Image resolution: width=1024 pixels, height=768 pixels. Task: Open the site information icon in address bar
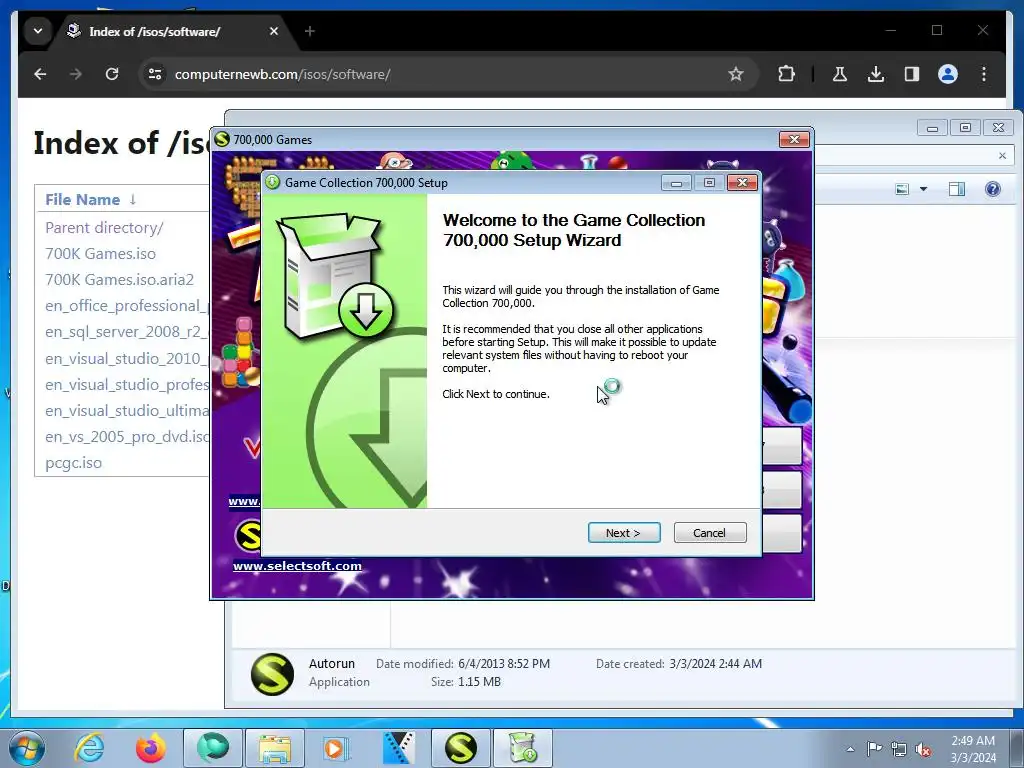coord(155,74)
